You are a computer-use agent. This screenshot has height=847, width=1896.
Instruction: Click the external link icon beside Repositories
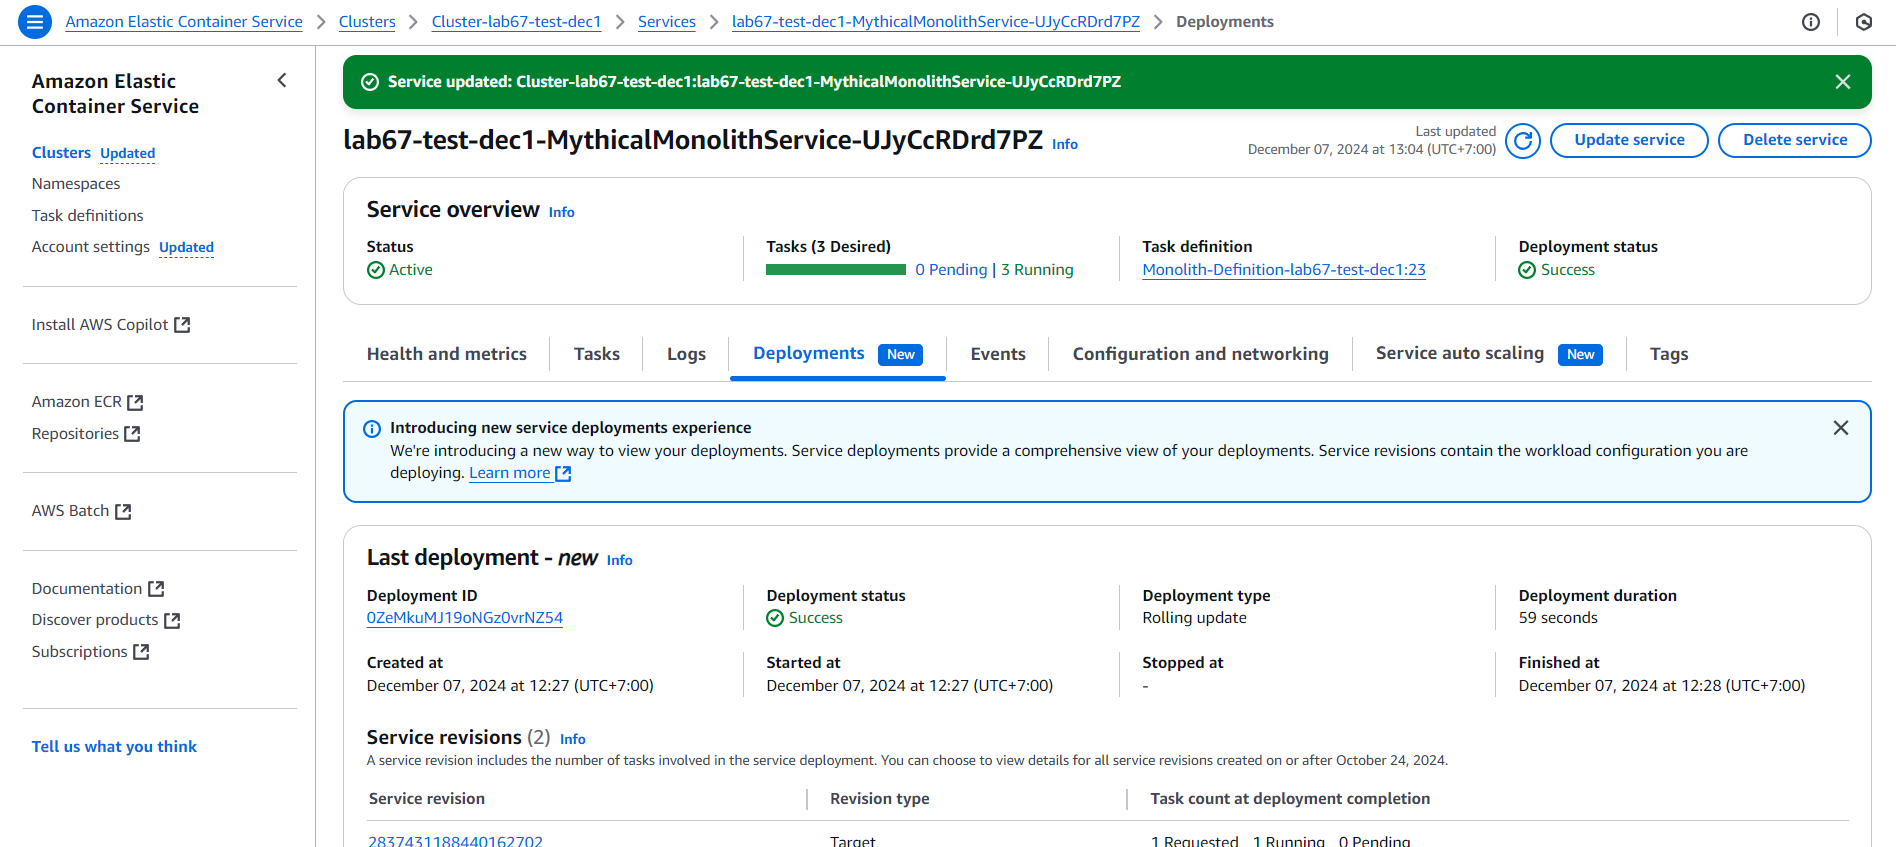point(132,434)
